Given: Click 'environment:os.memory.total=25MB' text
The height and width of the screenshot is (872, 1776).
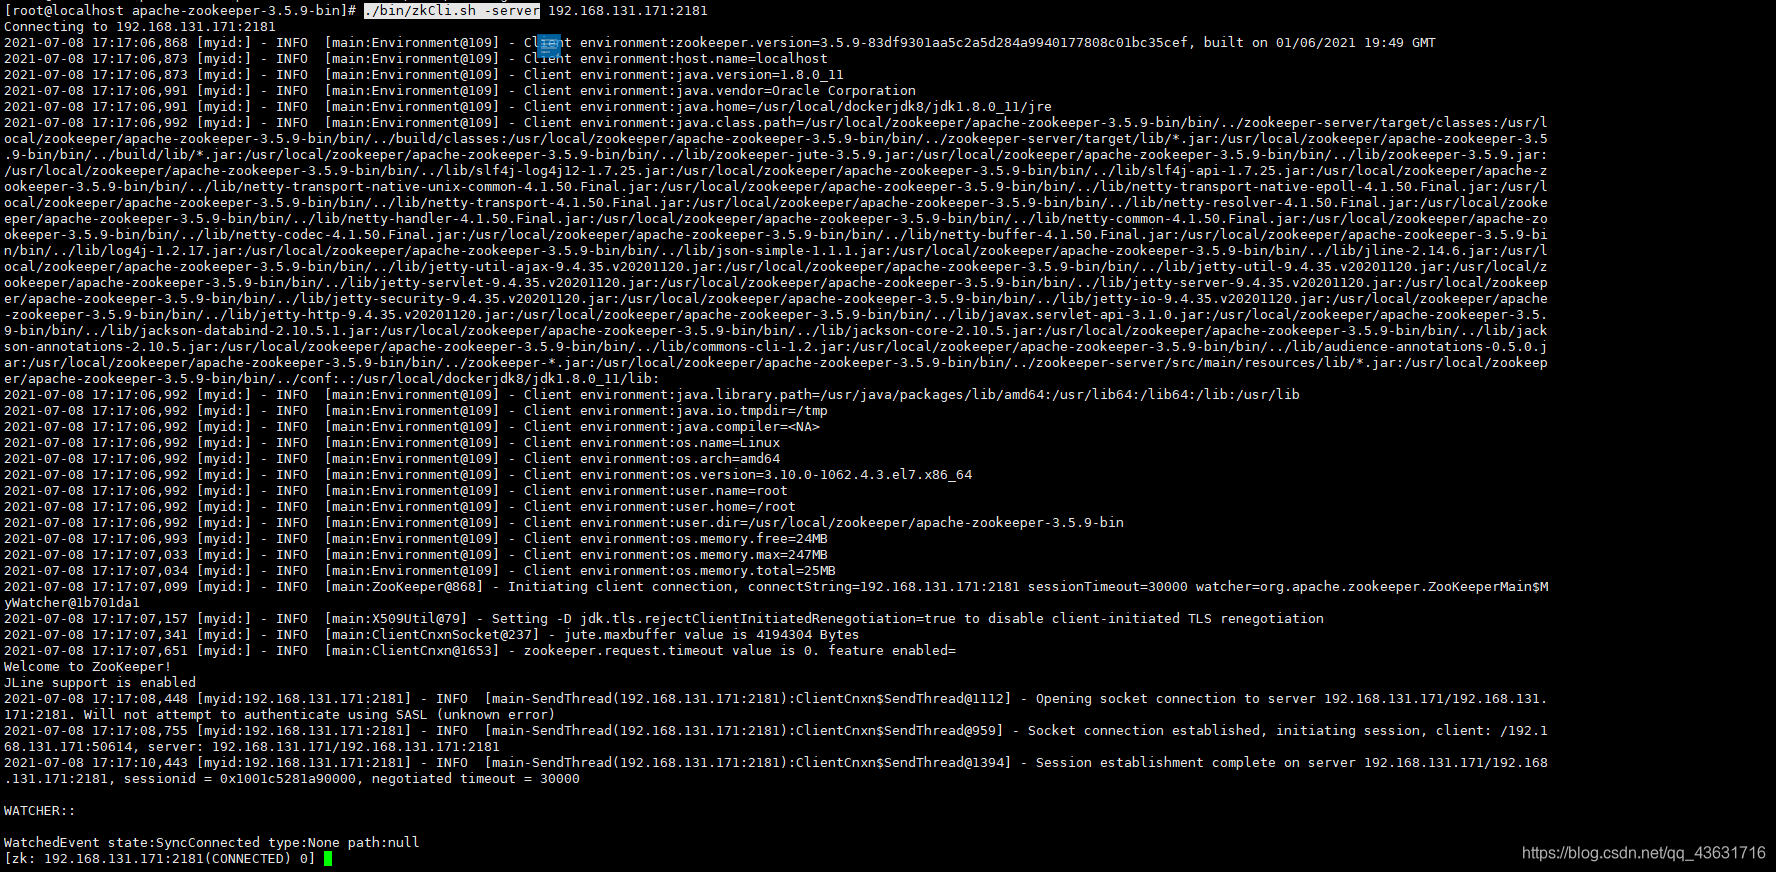Looking at the screenshot, I should point(708,571).
